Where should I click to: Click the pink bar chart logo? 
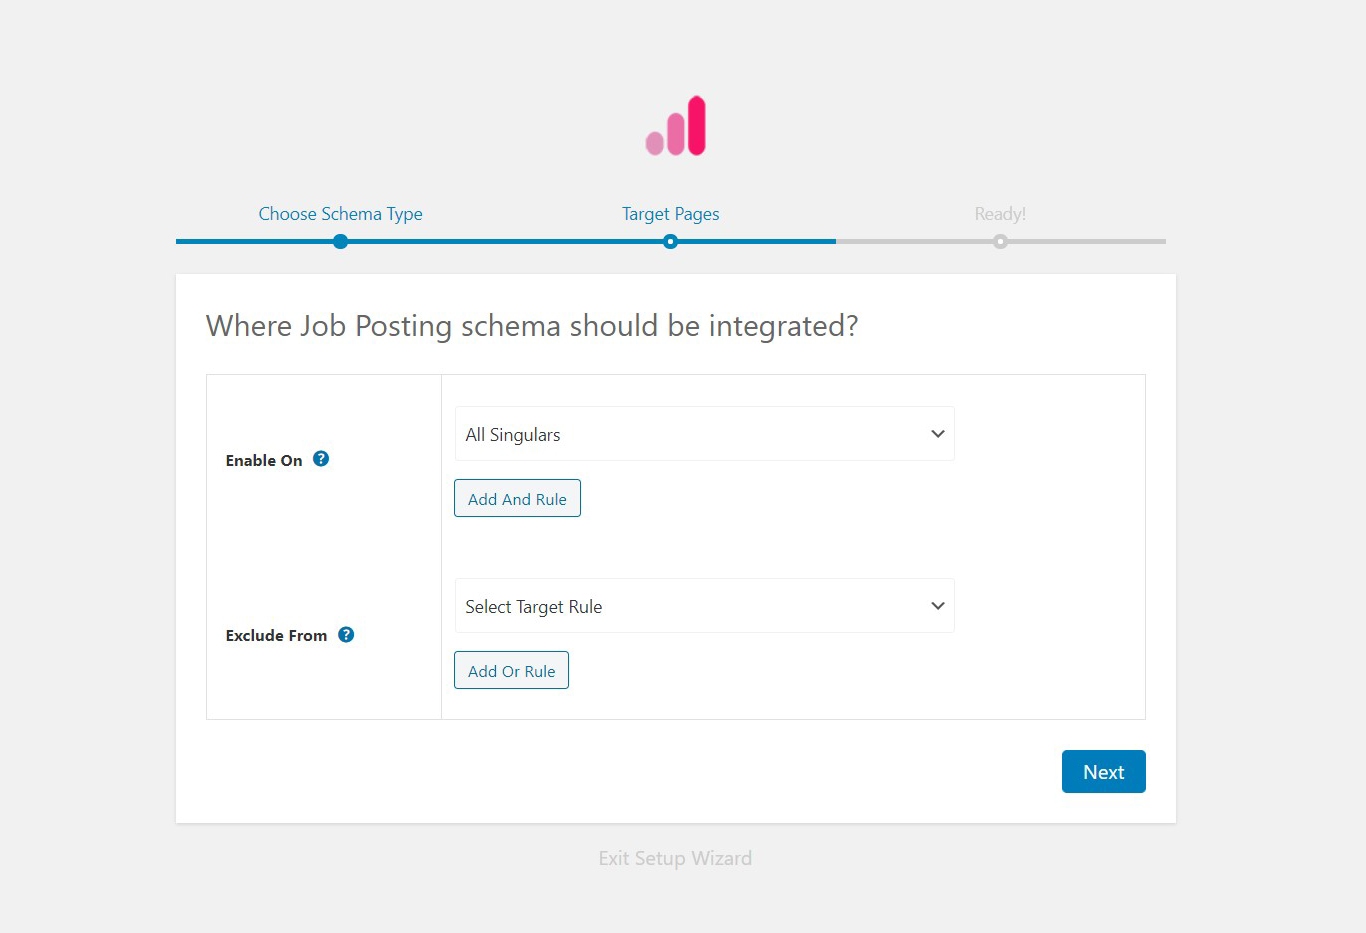676,125
